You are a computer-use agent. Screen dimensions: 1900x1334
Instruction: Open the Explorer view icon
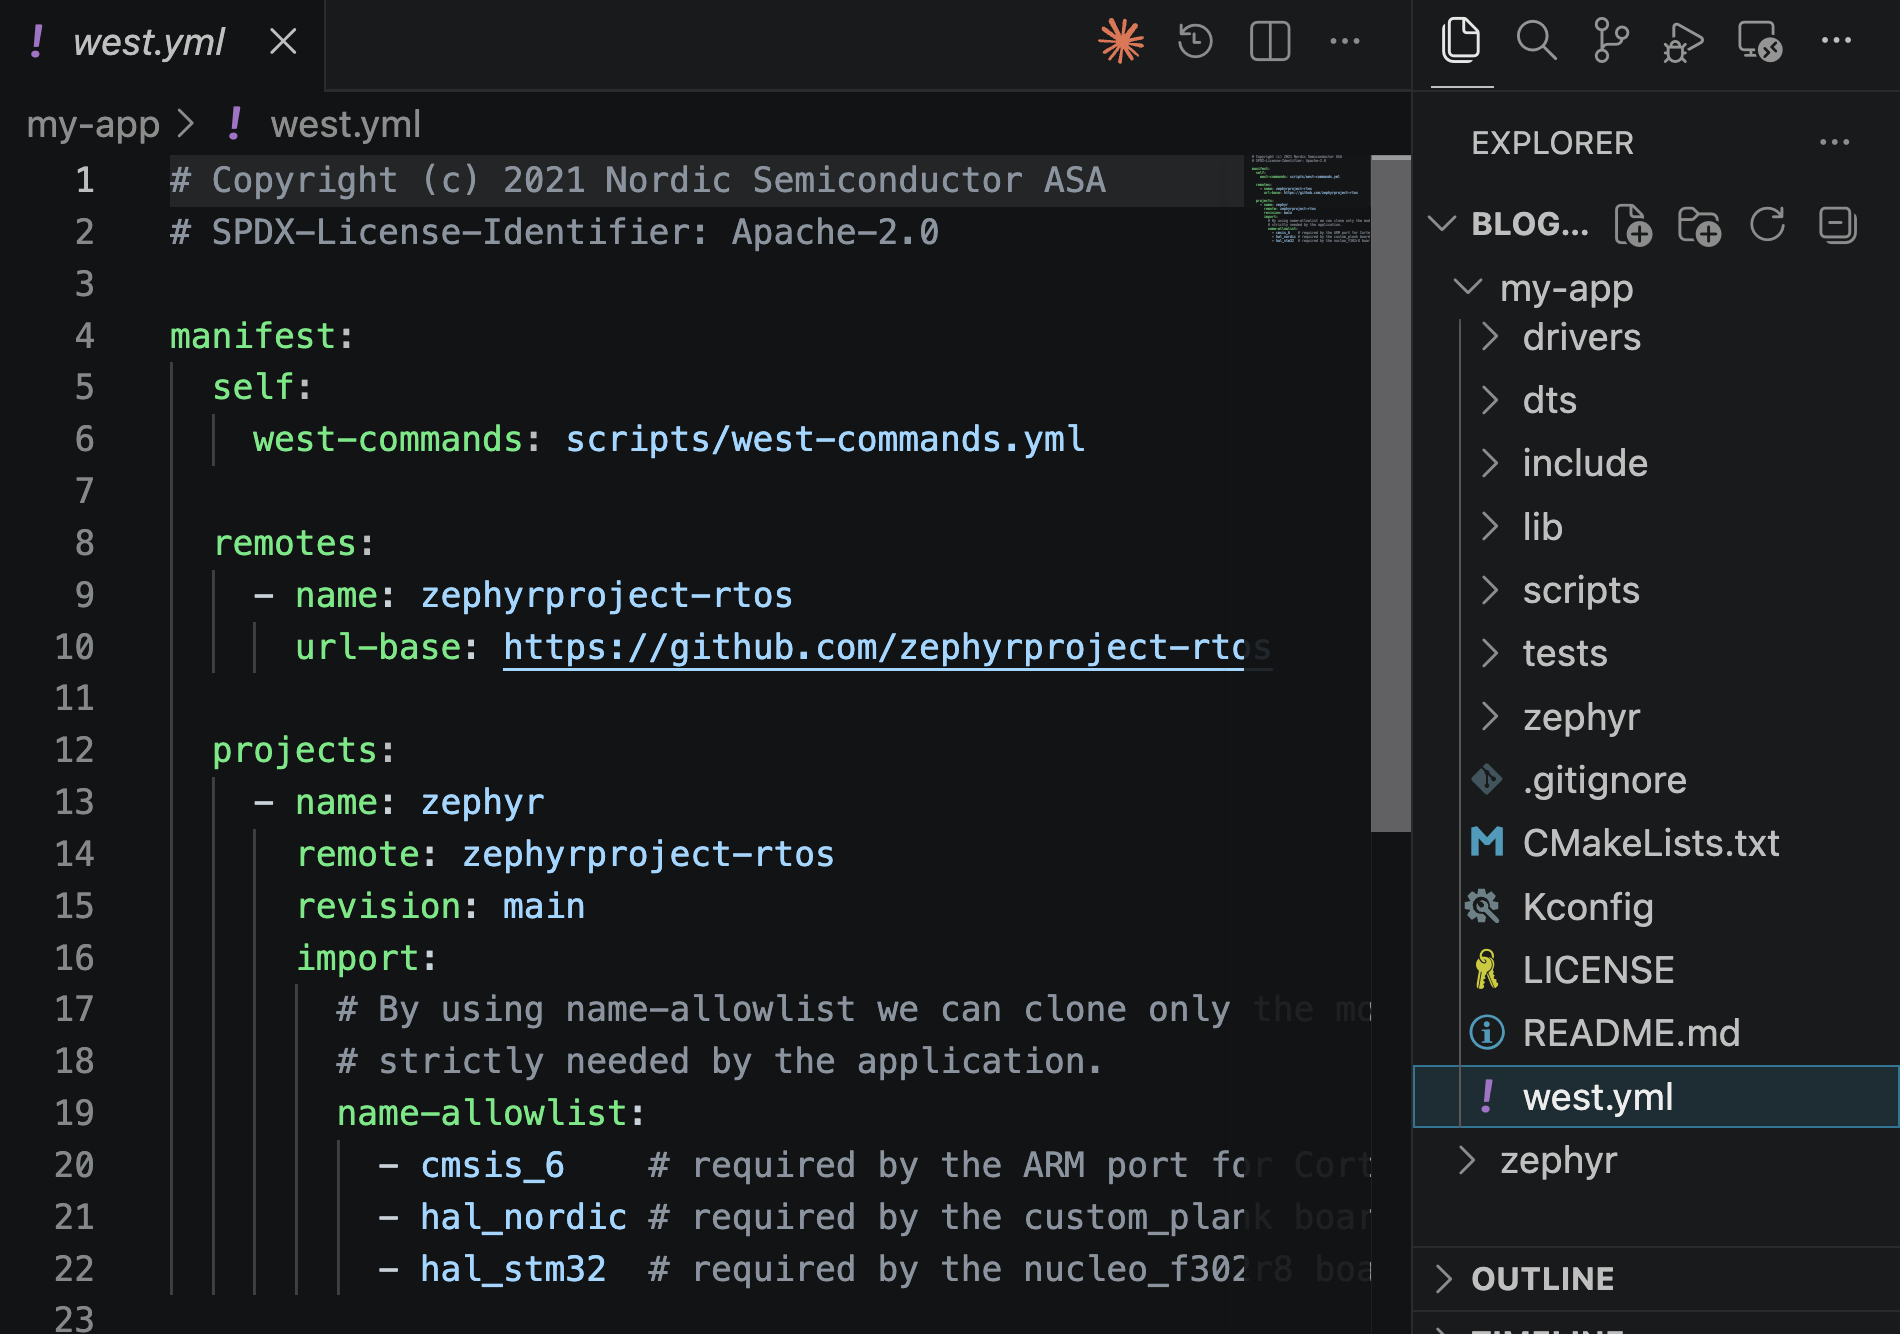coord(1461,41)
